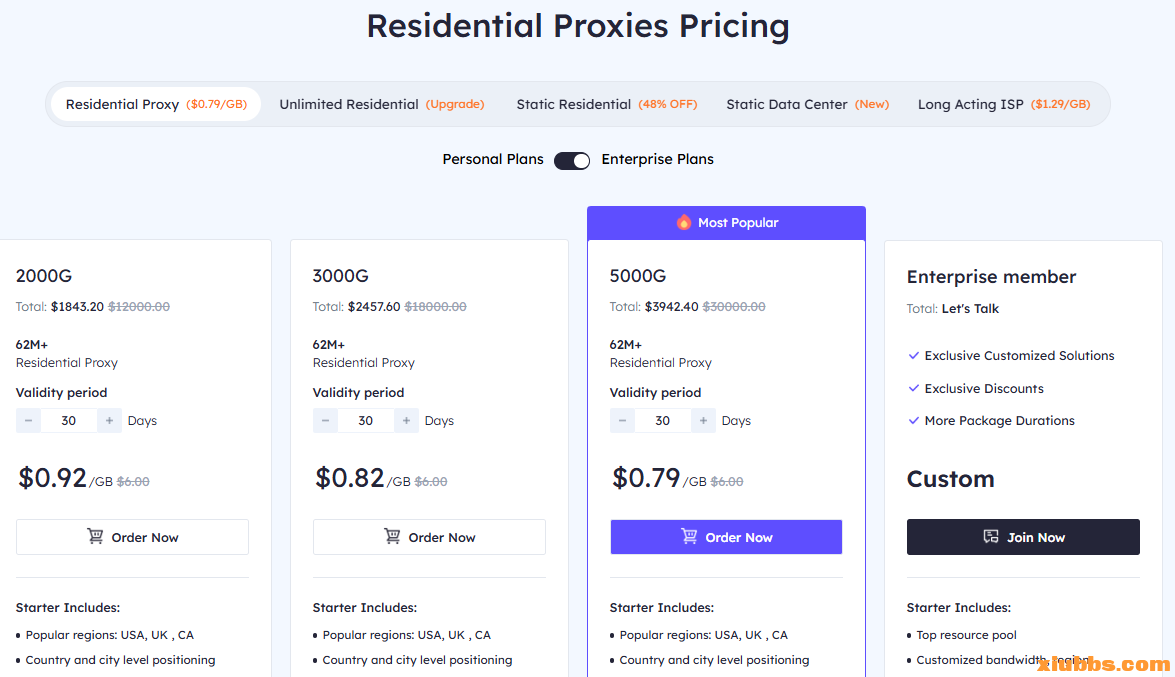Click minus icon in 5000G plan
Screen dimensions: 1175x677
click(x=623, y=421)
